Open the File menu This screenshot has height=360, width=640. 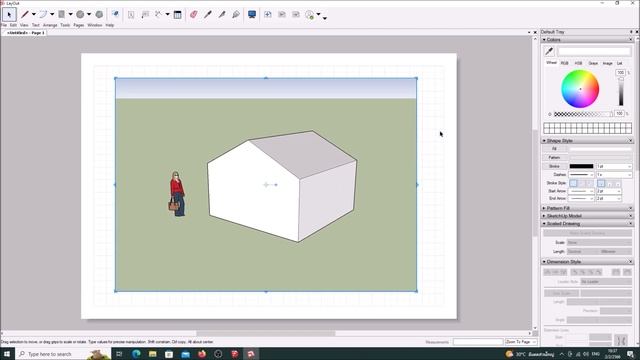(x=4, y=25)
